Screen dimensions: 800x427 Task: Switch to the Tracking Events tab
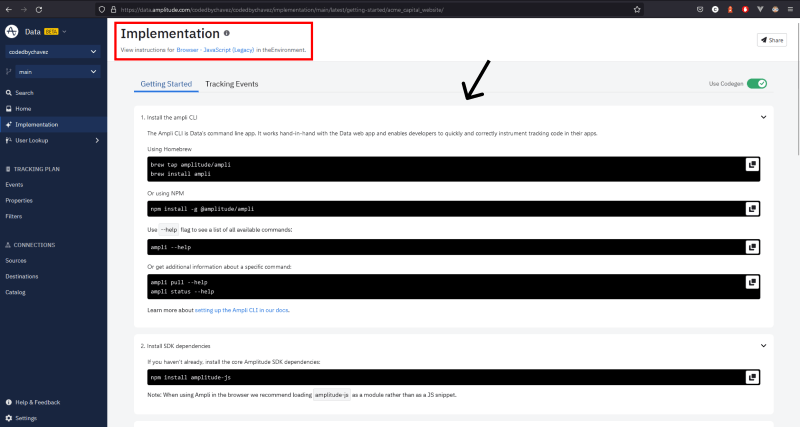pos(232,84)
